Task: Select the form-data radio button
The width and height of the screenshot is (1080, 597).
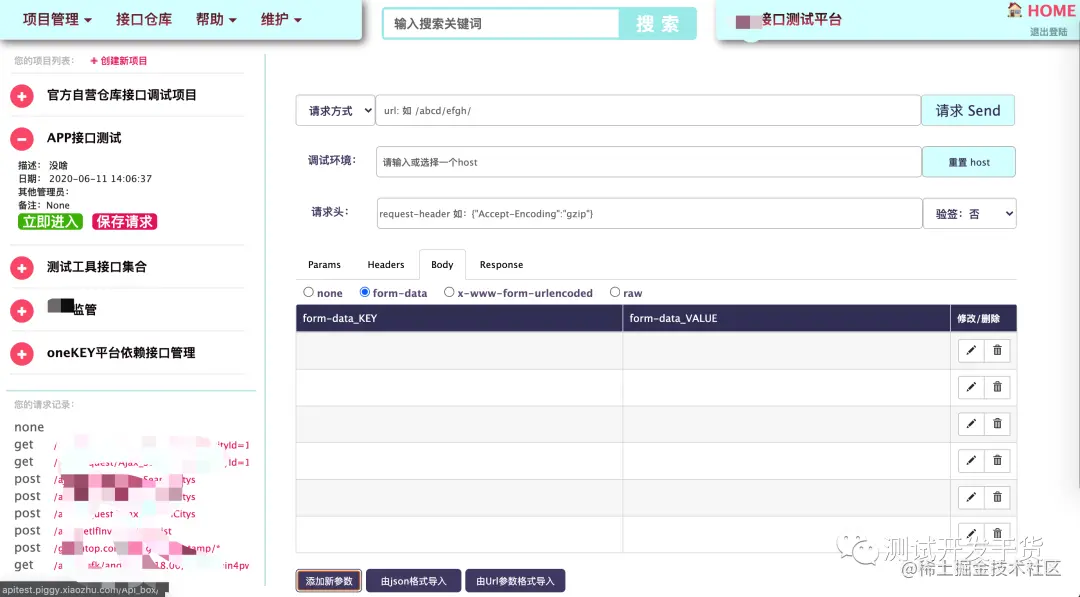Action: 365,293
